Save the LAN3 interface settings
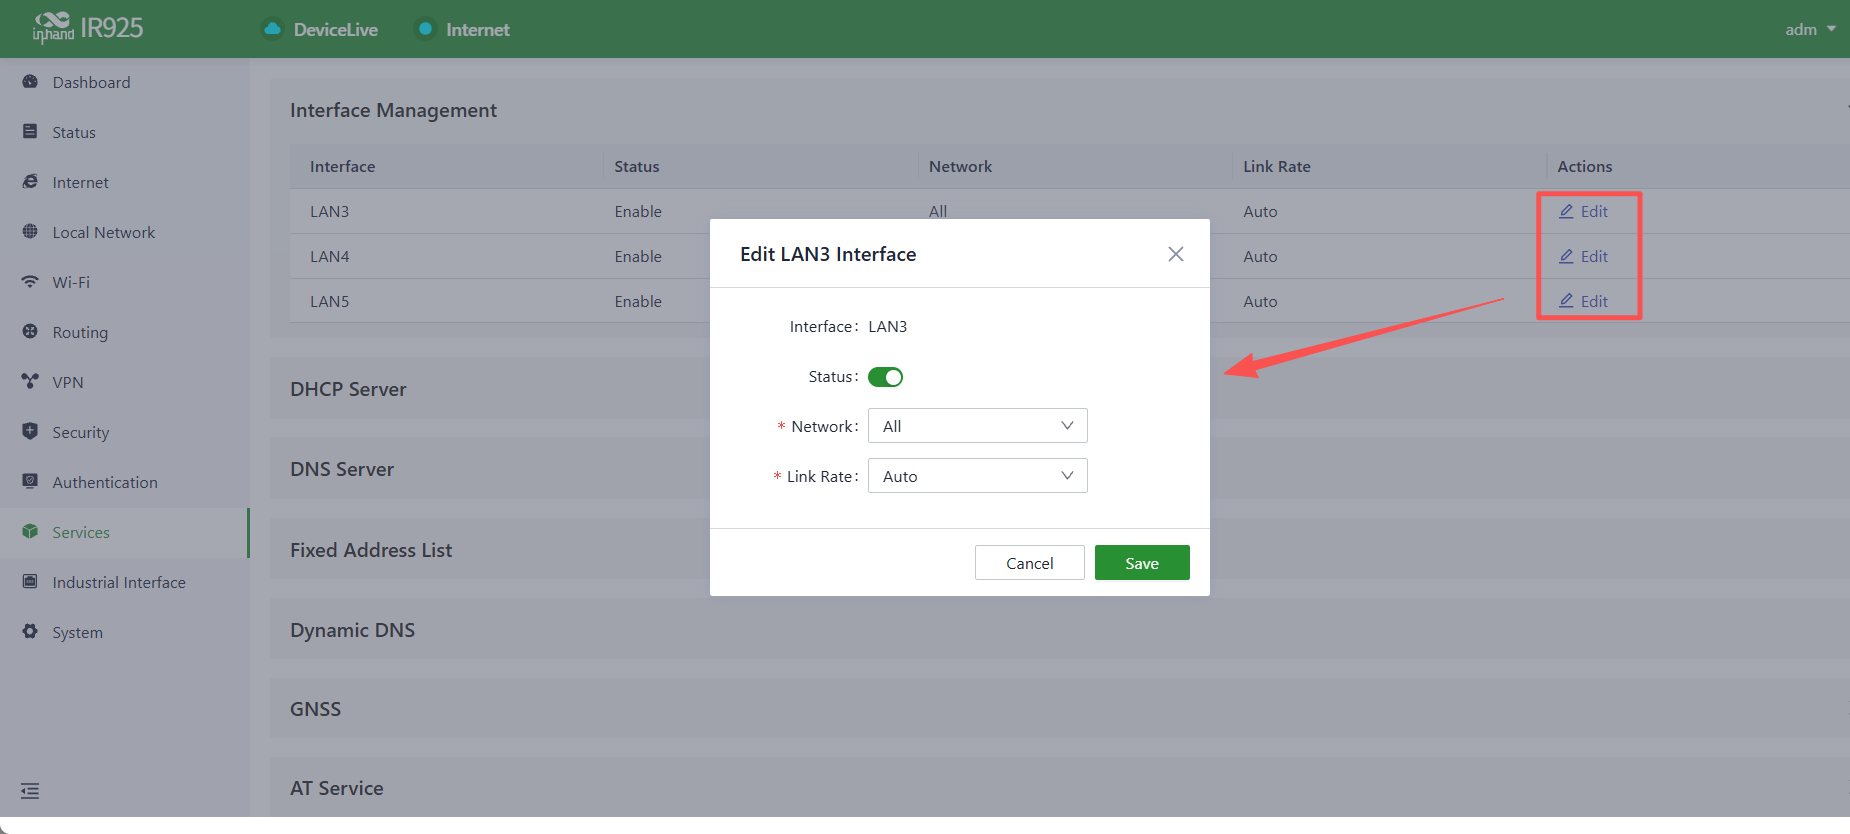Image resolution: width=1850 pixels, height=834 pixels. tap(1142, 563)
